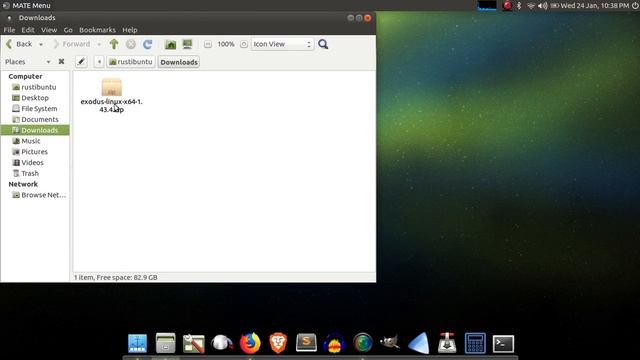Open File System from the sidebar
Image resolution: width=640 pixels, height=360 pixels.
[x=35, y=109]
